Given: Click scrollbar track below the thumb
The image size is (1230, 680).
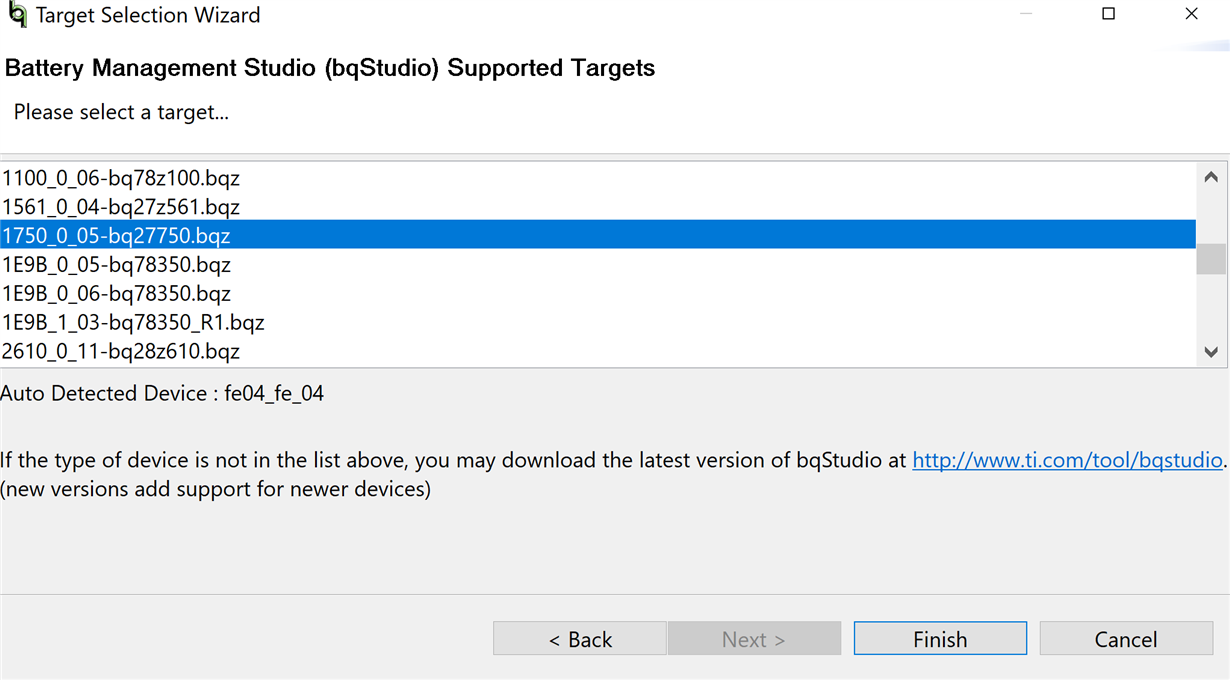Looking at the screenshot, I should (1211, 306).
